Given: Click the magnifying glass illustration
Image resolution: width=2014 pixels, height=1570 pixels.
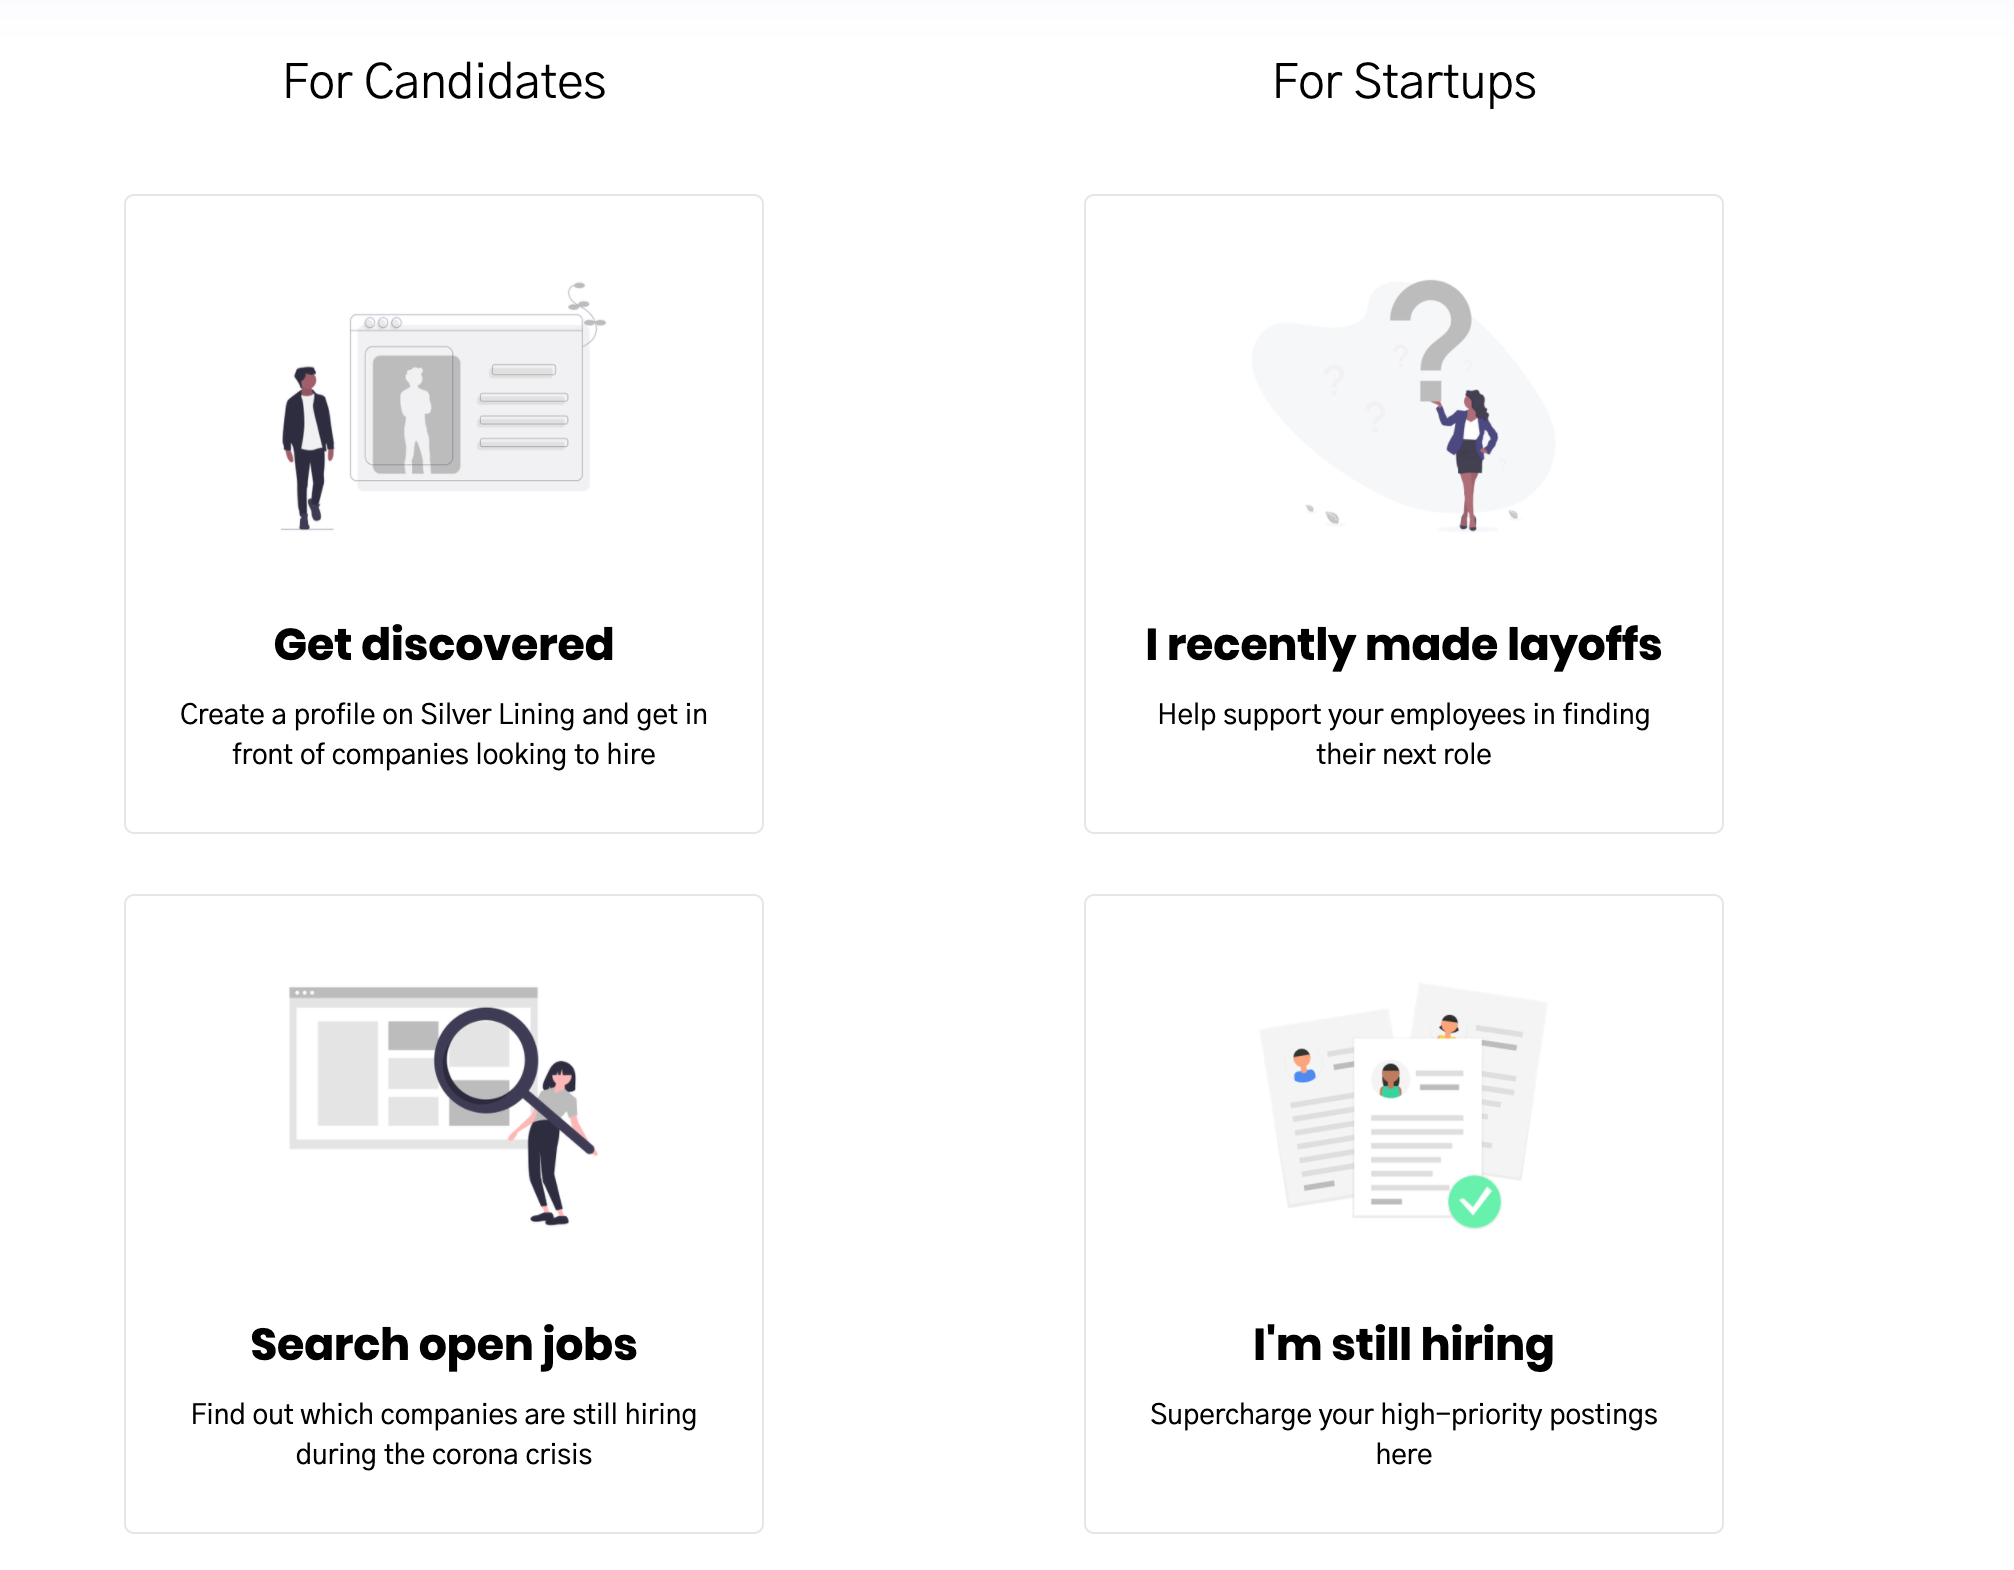Looking at the screenshot, I should [x=512, y=1078].
